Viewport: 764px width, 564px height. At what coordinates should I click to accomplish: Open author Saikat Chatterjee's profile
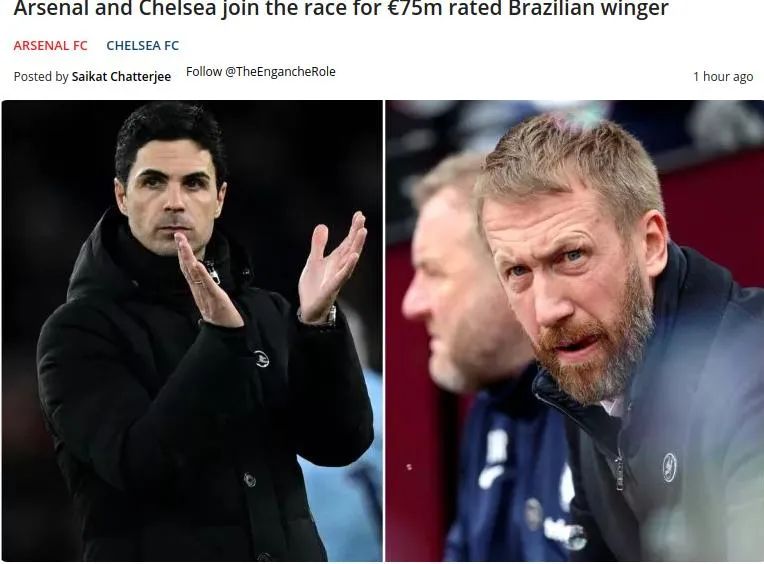point(121,76)
